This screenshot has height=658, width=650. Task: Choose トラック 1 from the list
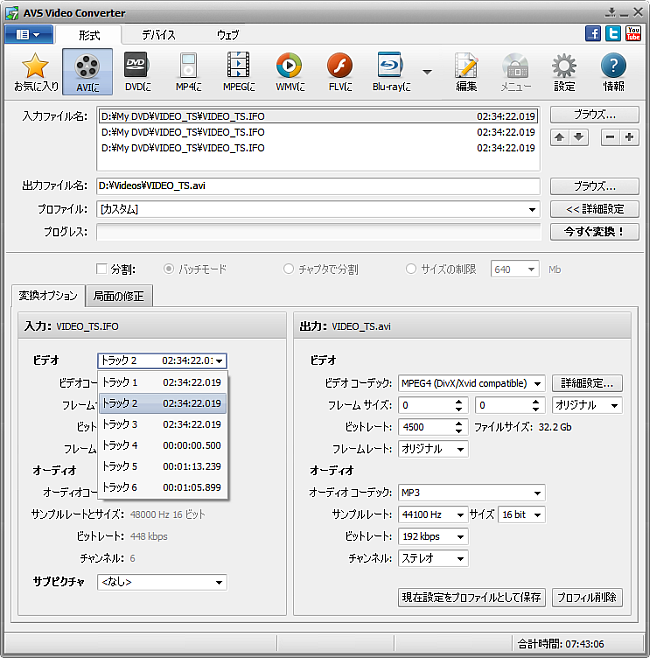tap(162, 382)
